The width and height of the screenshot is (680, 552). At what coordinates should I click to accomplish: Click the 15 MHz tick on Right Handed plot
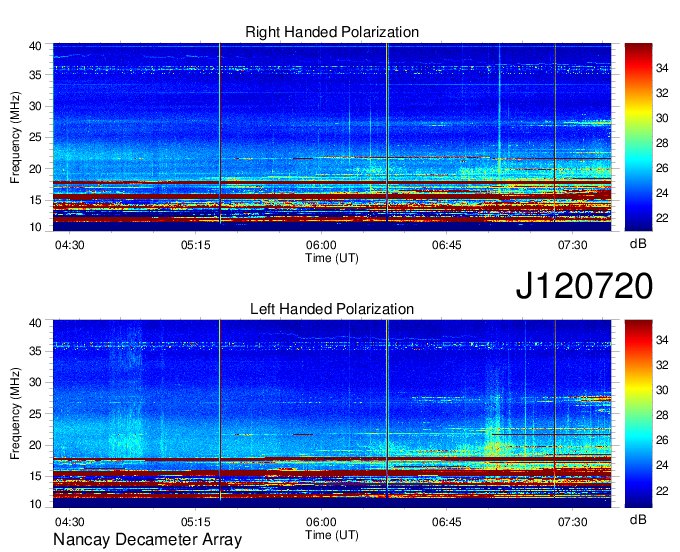(35, 200)
